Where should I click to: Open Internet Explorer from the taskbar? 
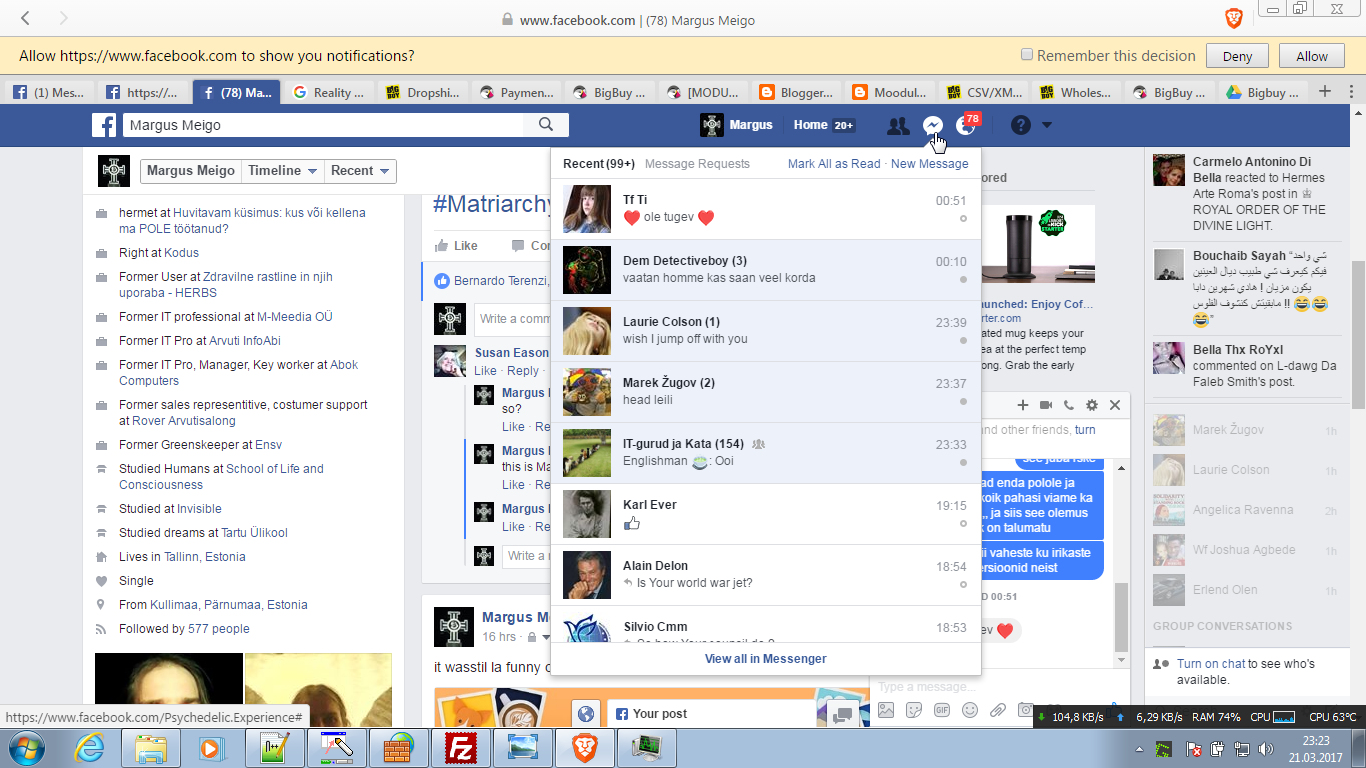click(89, 747)
